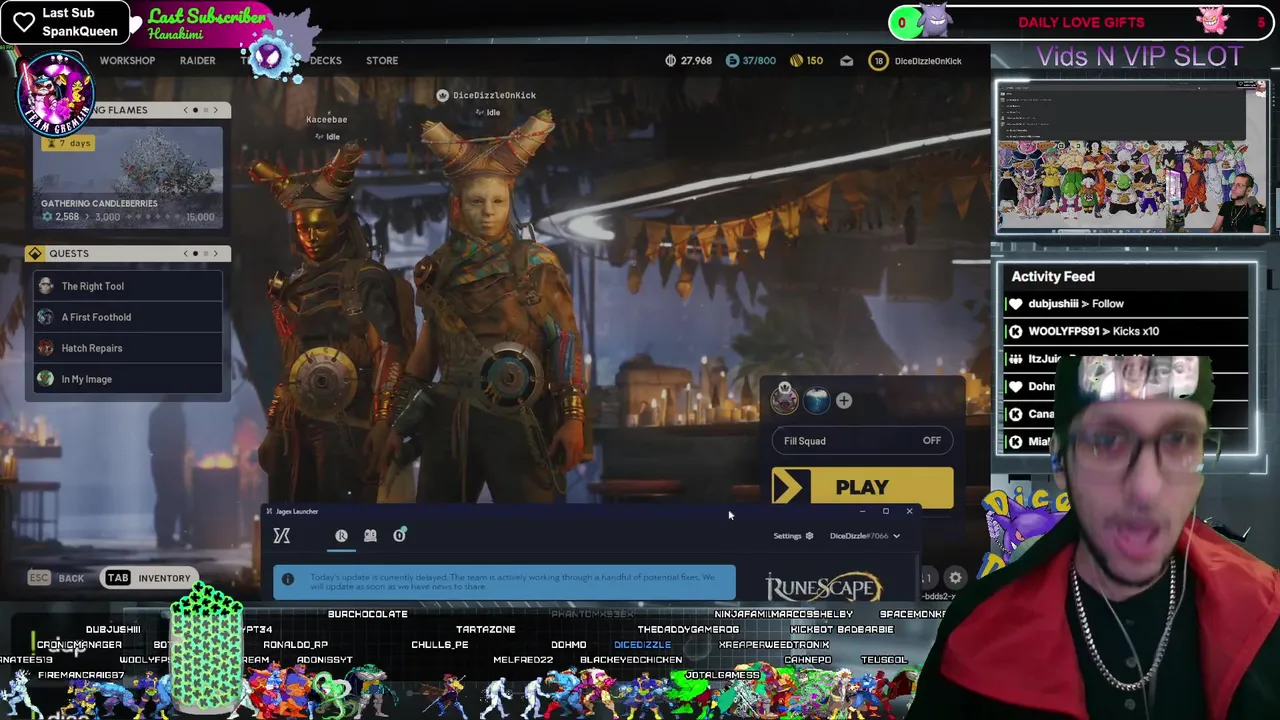Click the 7 days event timer badge
The image size is (1280, 720).
tap(67, 143)
